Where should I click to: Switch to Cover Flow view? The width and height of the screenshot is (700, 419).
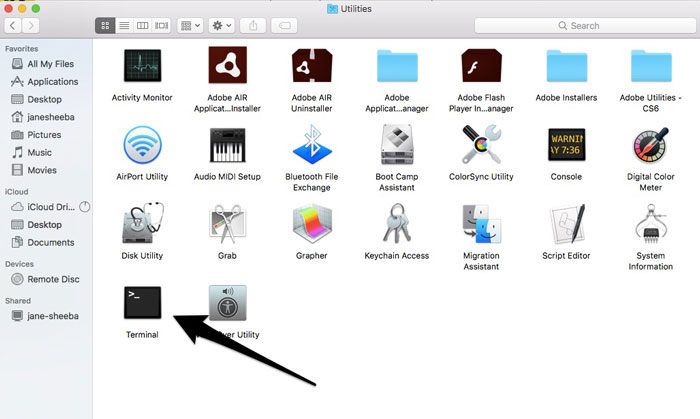pos(162,25)
